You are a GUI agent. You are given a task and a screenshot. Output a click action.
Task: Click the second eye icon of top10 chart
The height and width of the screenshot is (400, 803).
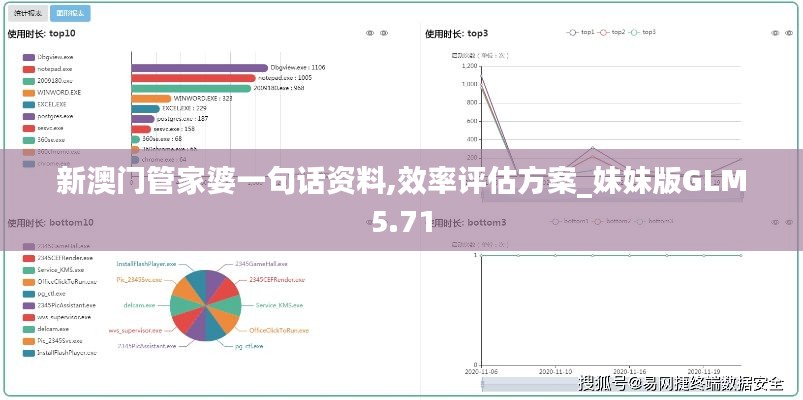385,33
